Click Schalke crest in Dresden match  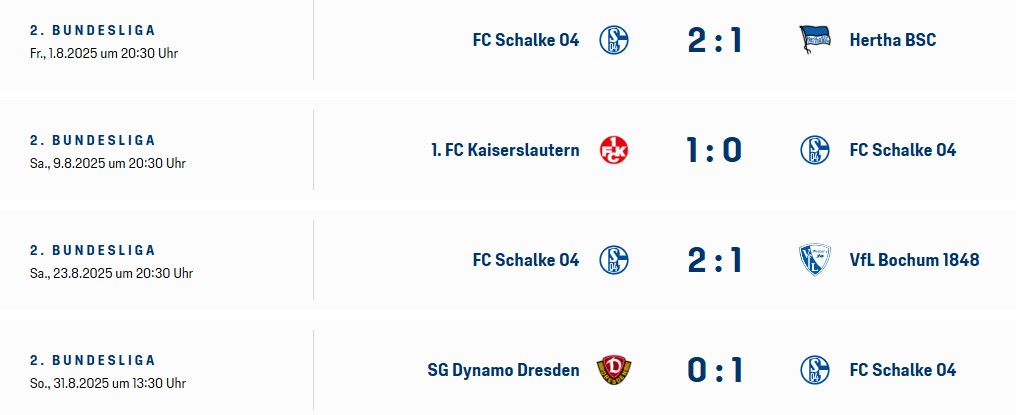814,370
